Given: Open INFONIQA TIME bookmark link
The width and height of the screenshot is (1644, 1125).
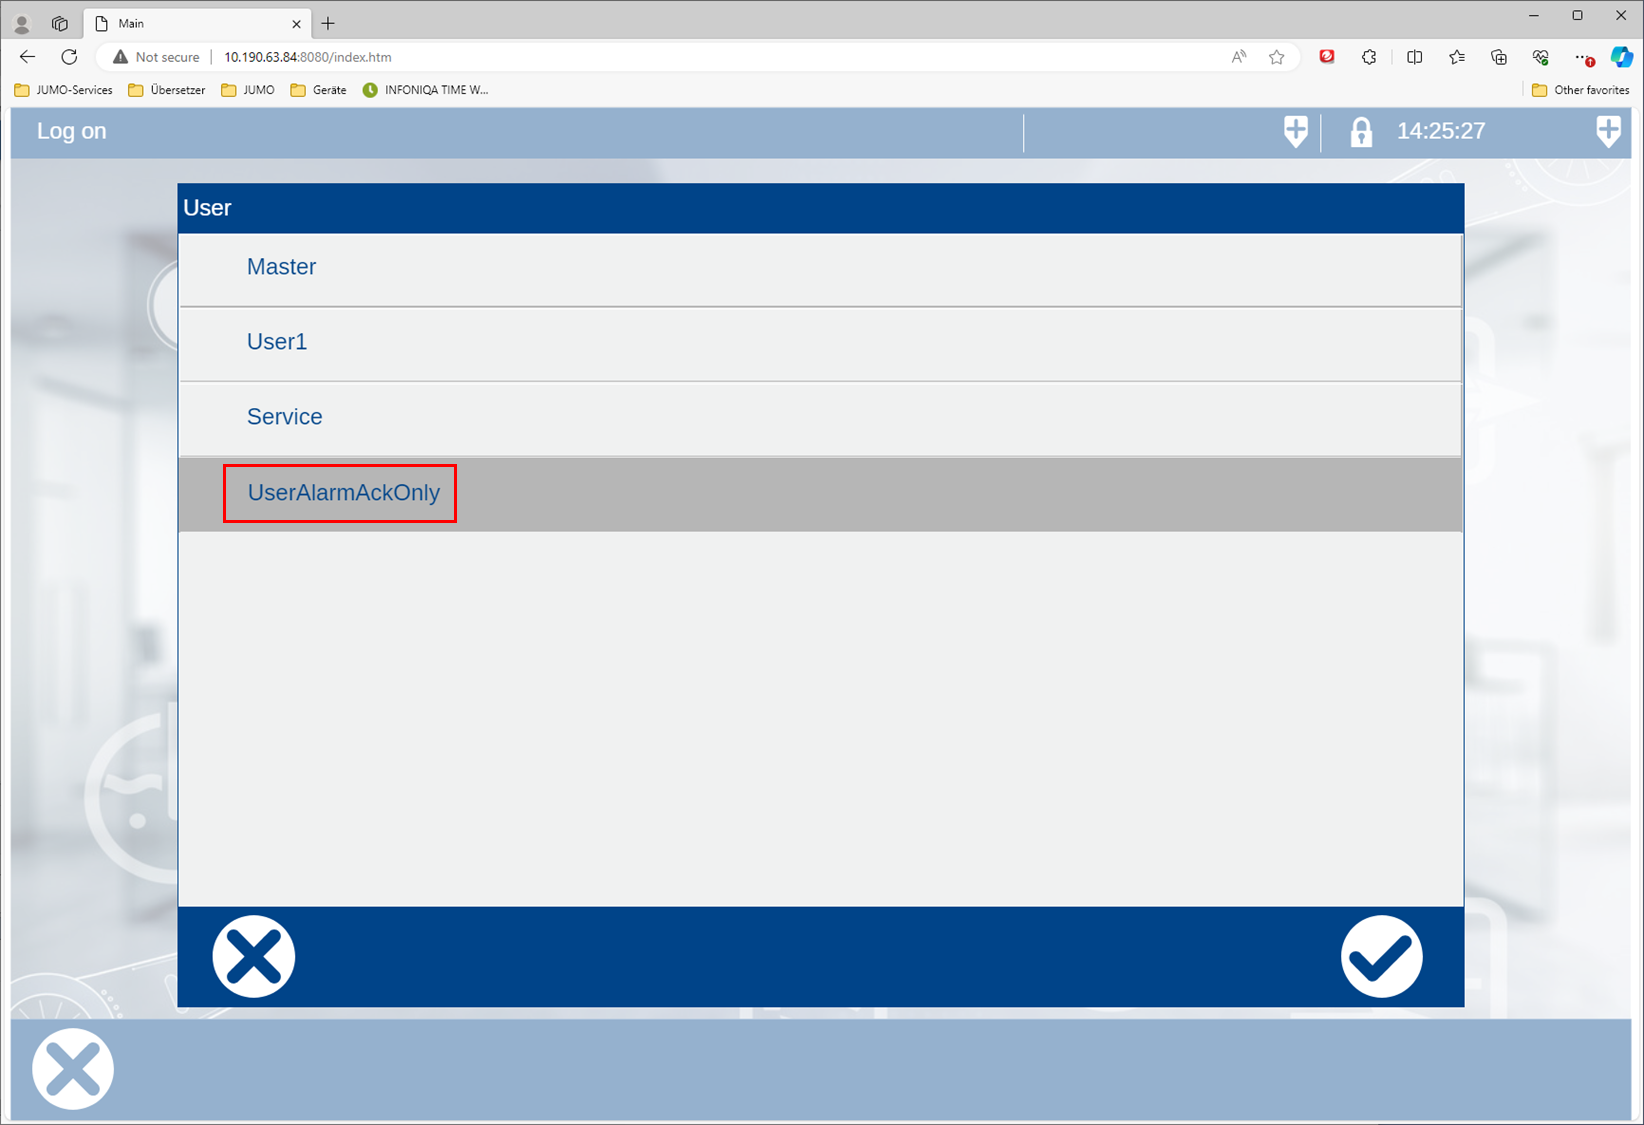Looking at the screenshot, I should point(426,90).
